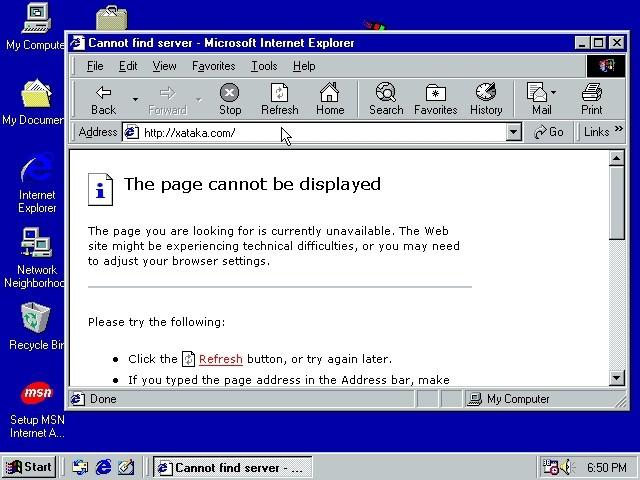Click the IE icon in title bar
Image resolution: width=640 pixels, height=480 pixels.
(77, 43)
